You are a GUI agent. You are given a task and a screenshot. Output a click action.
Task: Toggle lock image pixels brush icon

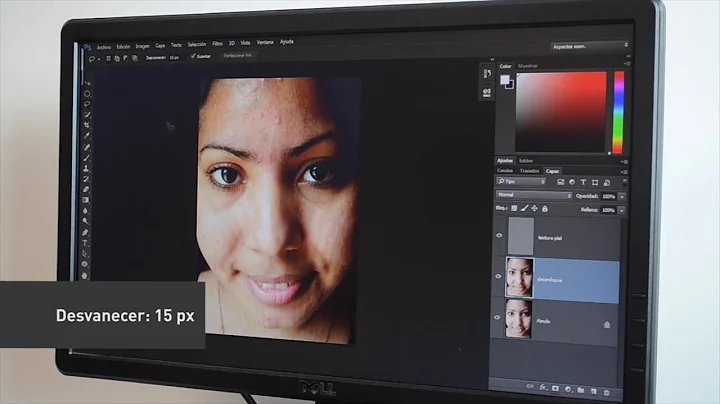coord(524,208)
